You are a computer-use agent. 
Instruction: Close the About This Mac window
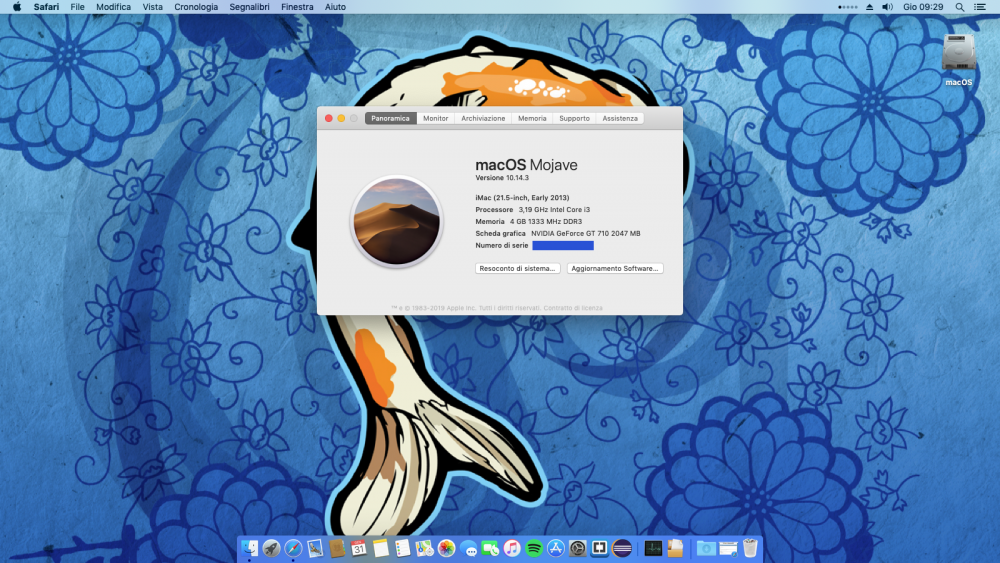(329, 119)
